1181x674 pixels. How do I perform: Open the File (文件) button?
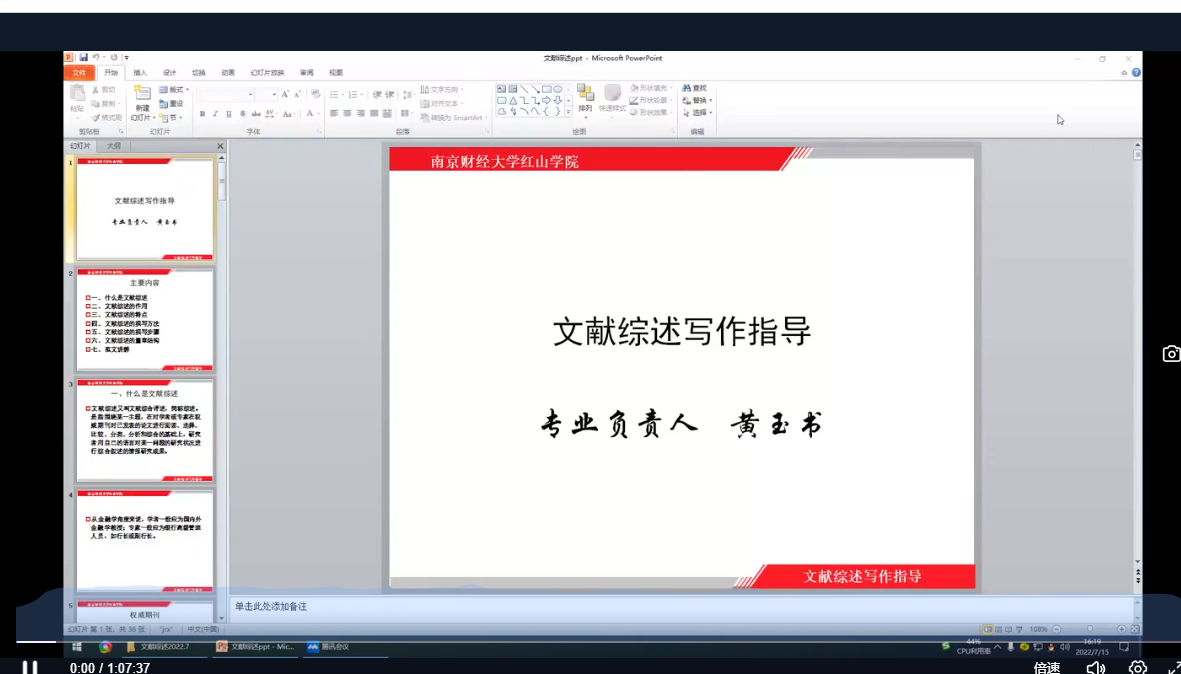[79, 73]
